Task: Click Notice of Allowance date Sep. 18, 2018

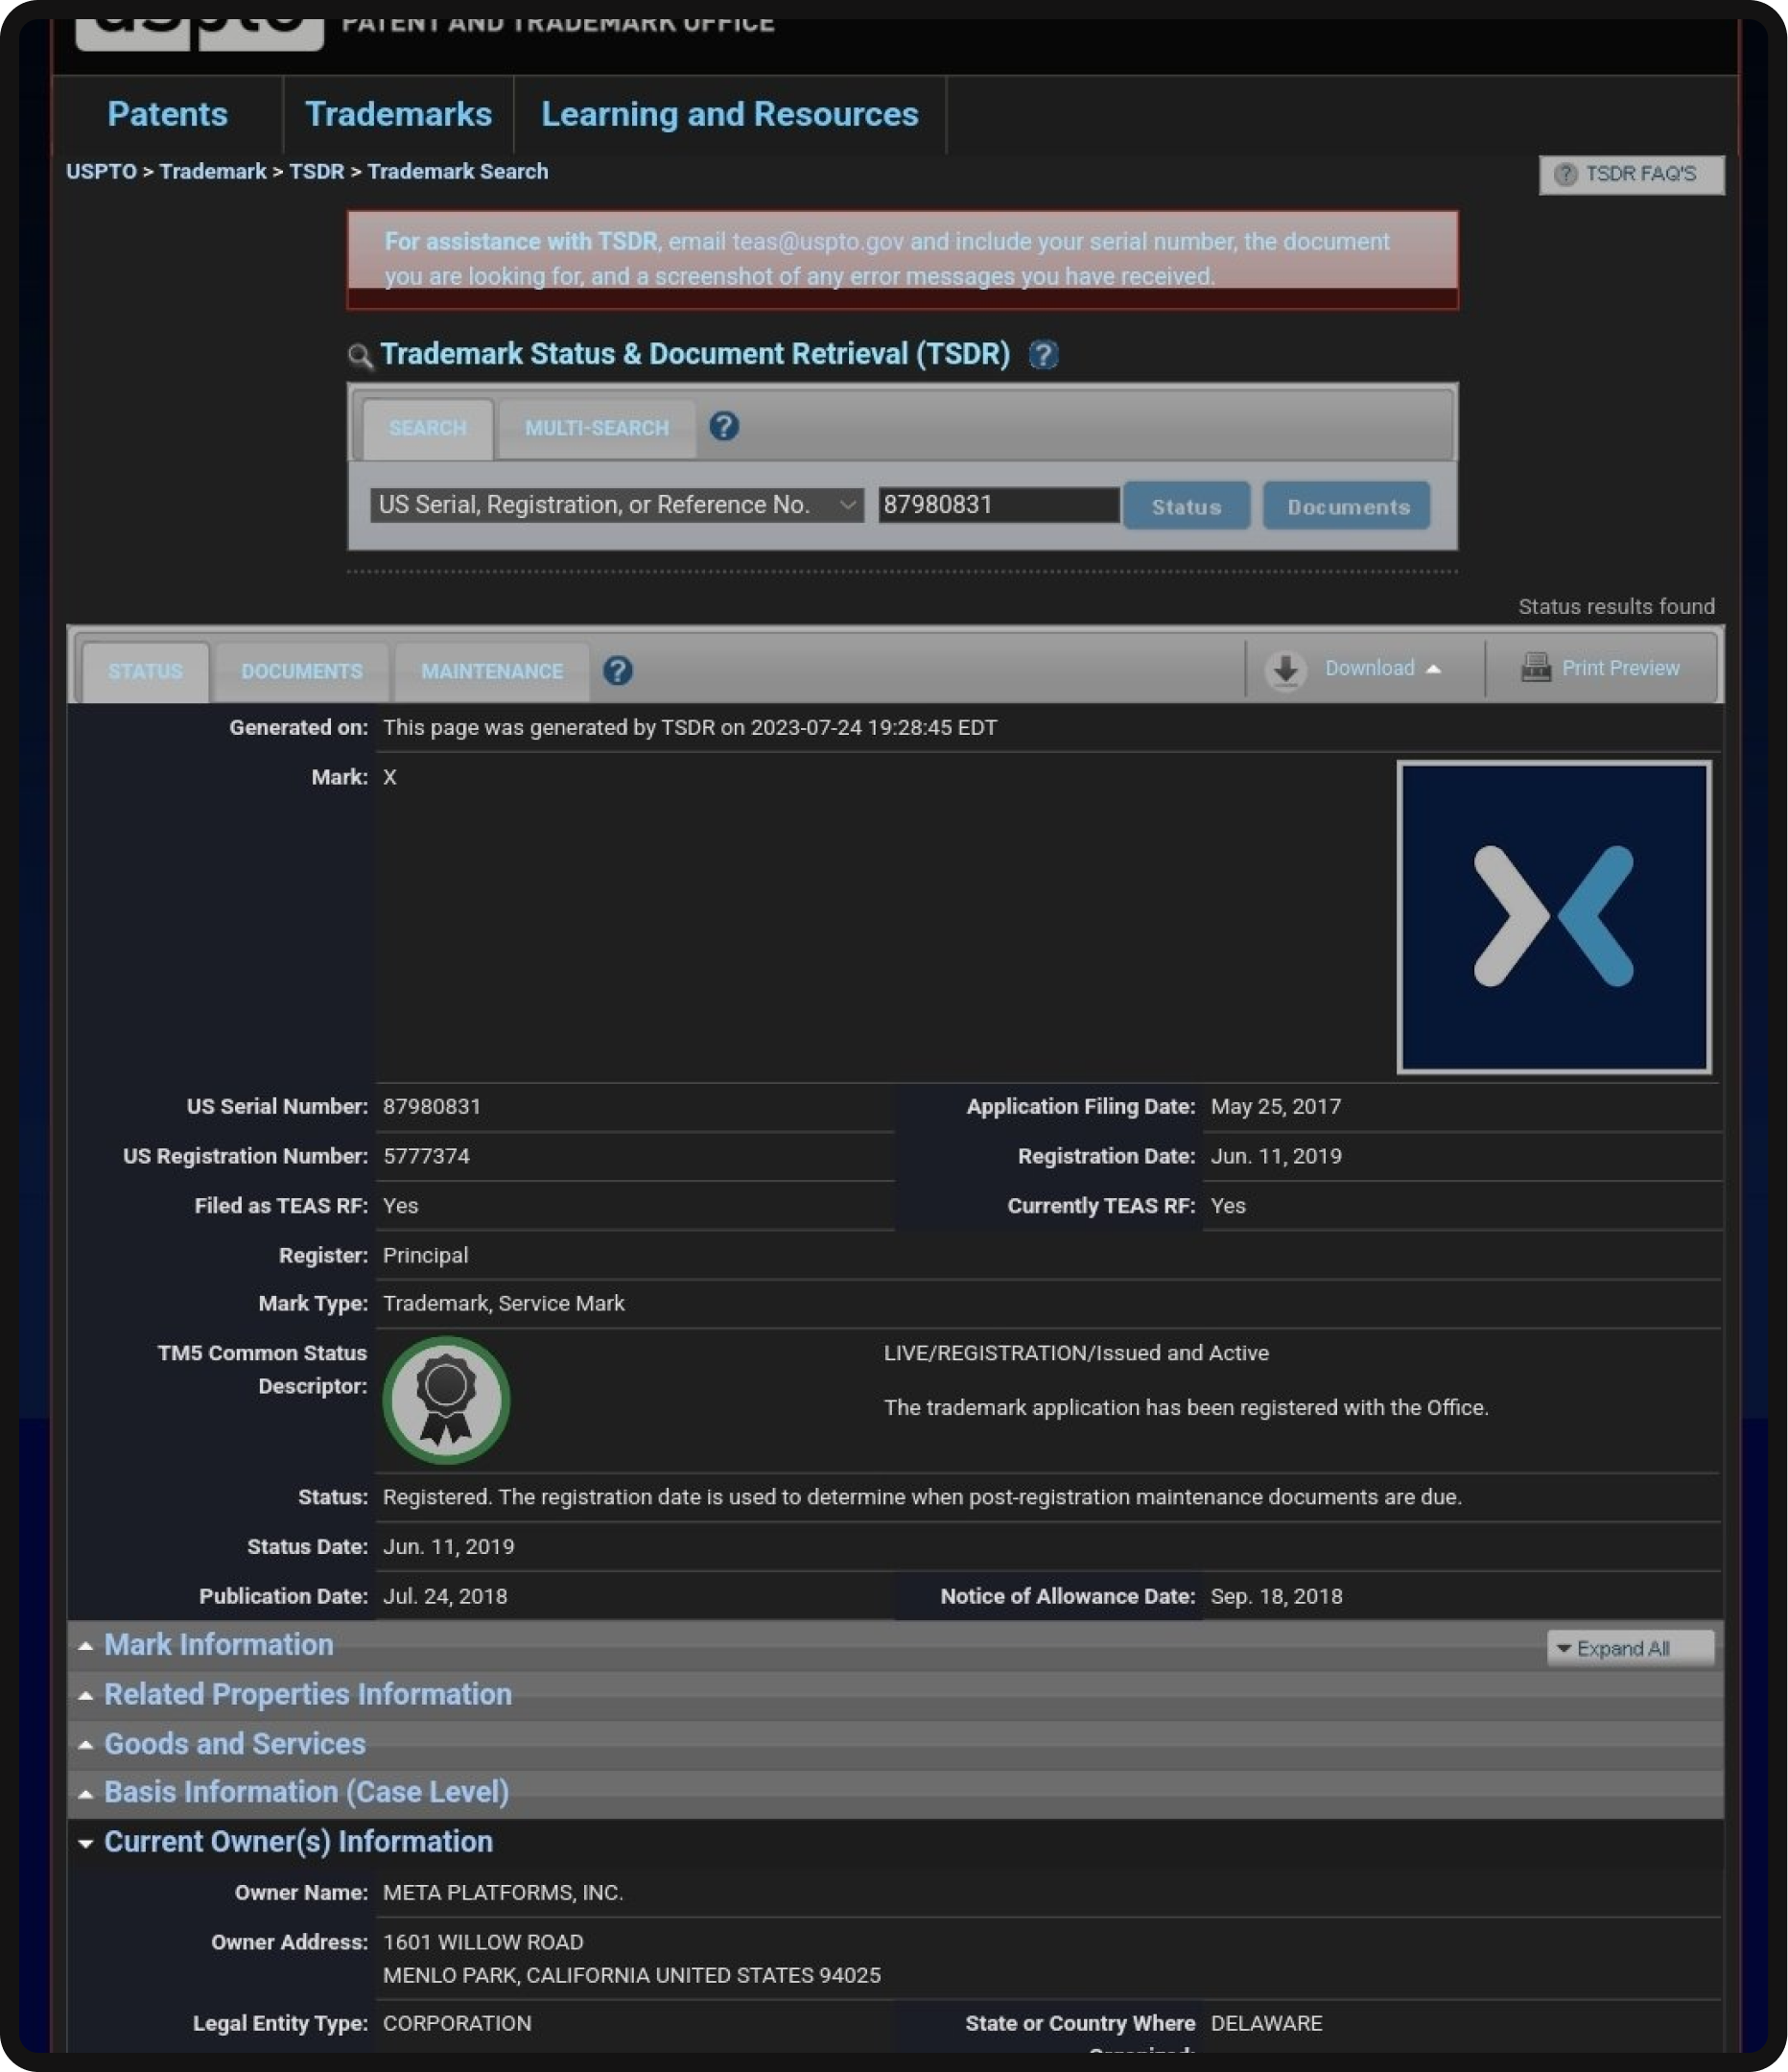Action: 1277,1597
